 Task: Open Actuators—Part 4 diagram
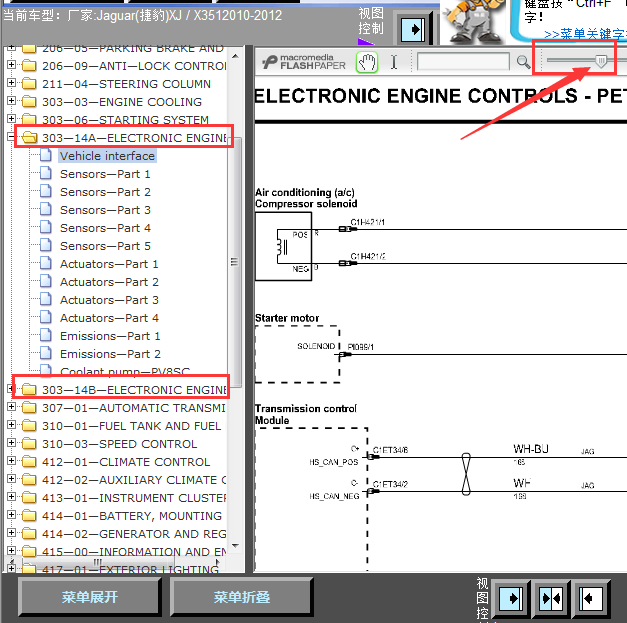(x=109, y=318)
